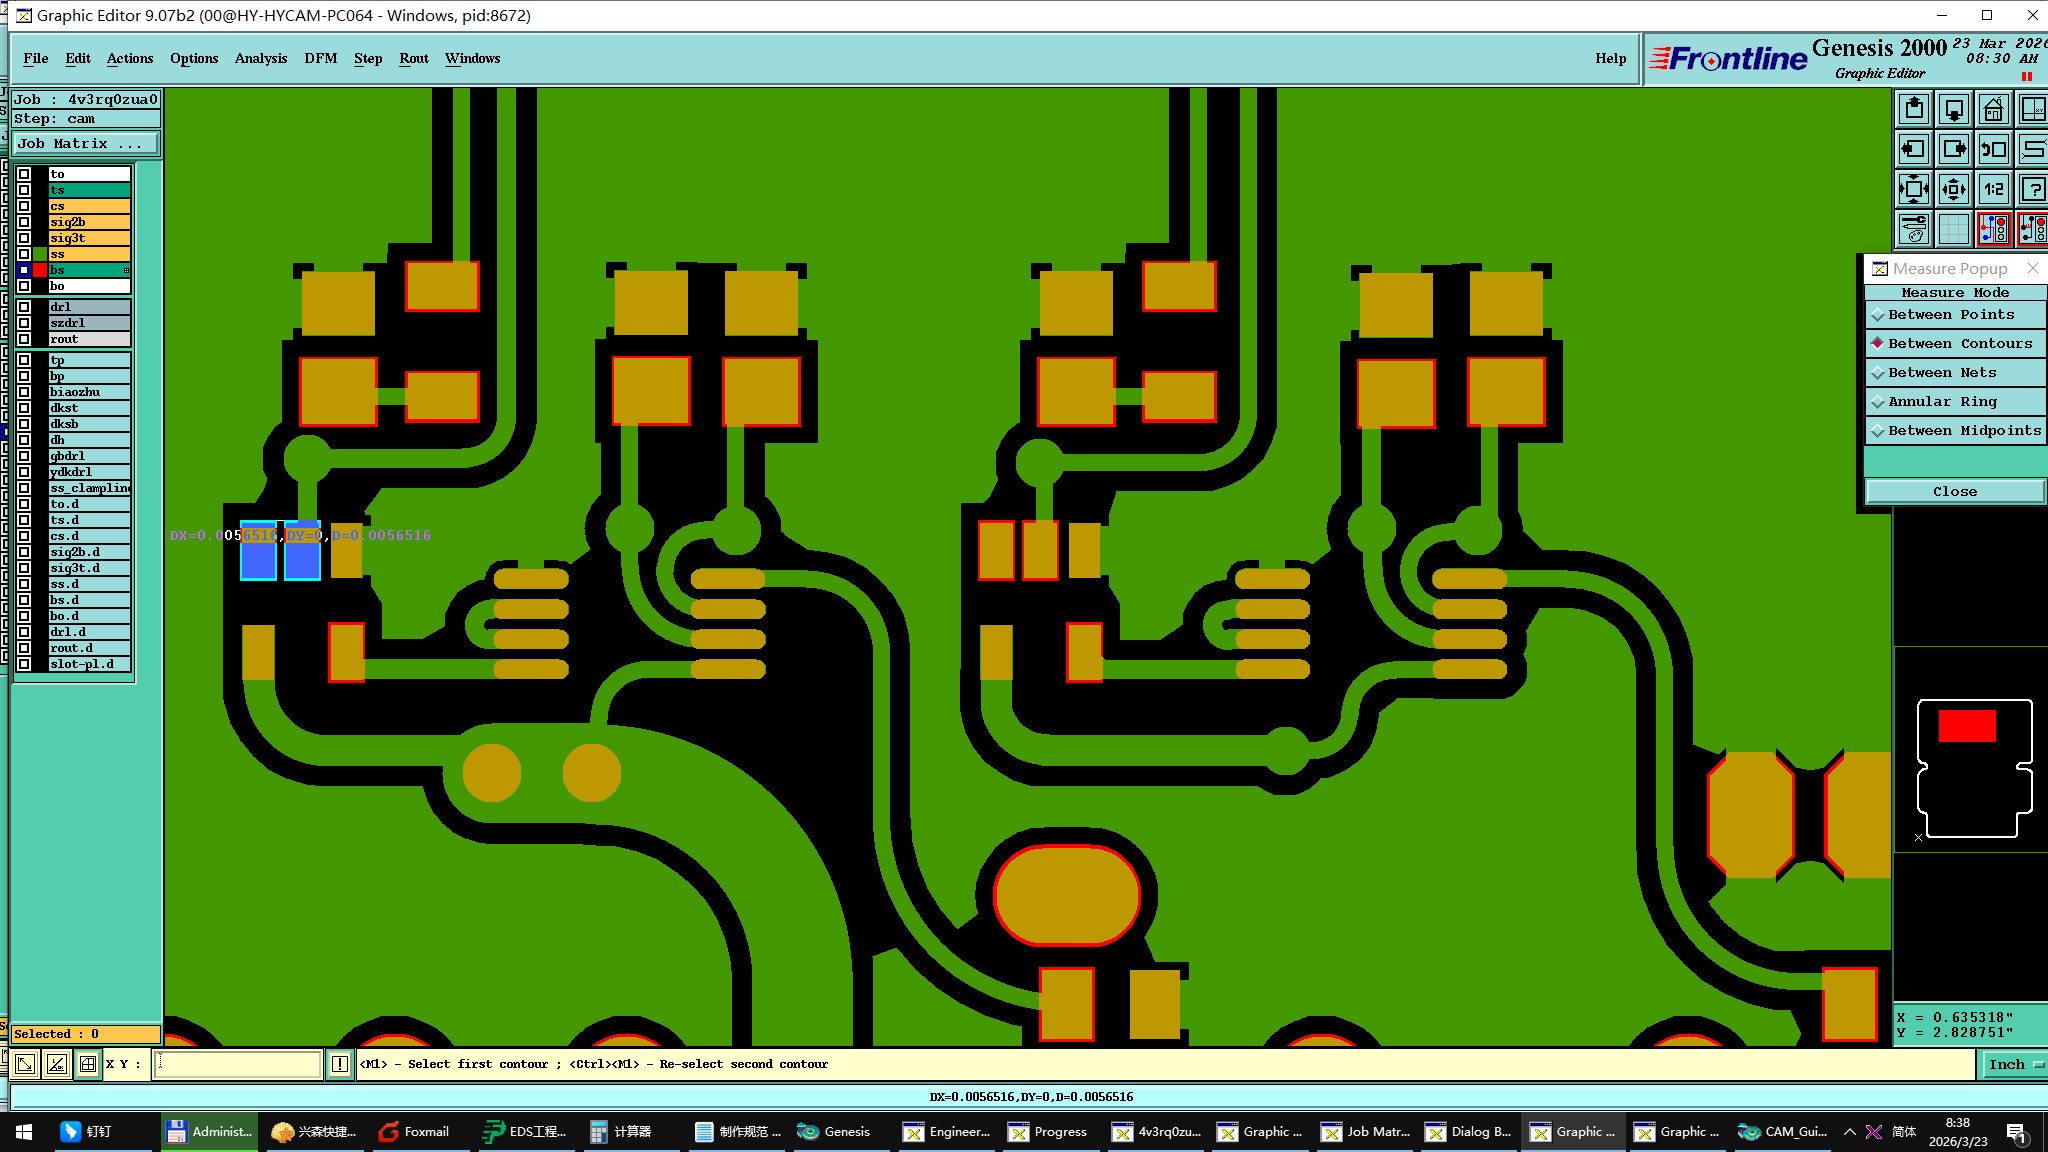Open the Analysis menu
The width and height of the screenshot is (2048, 1152).
(x=260, y=58)
